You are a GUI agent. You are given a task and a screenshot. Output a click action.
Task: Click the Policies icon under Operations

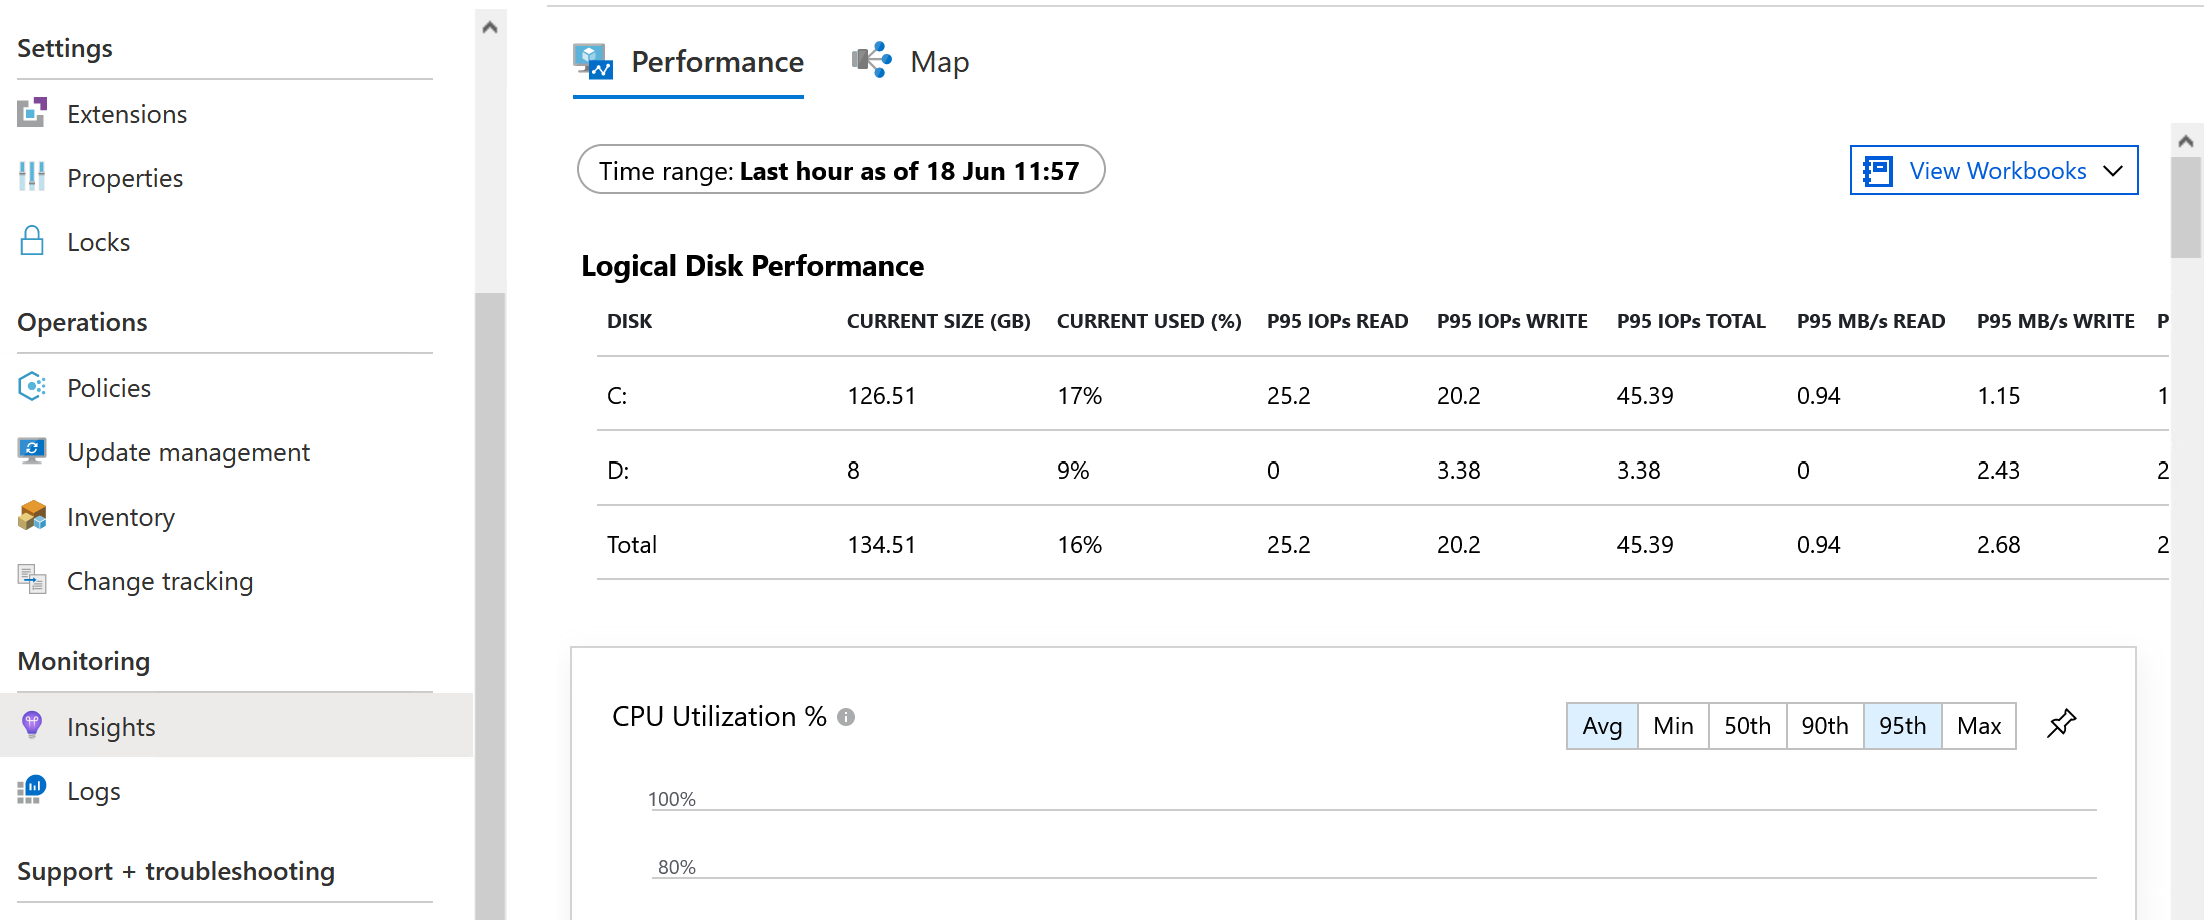point(32,387)
